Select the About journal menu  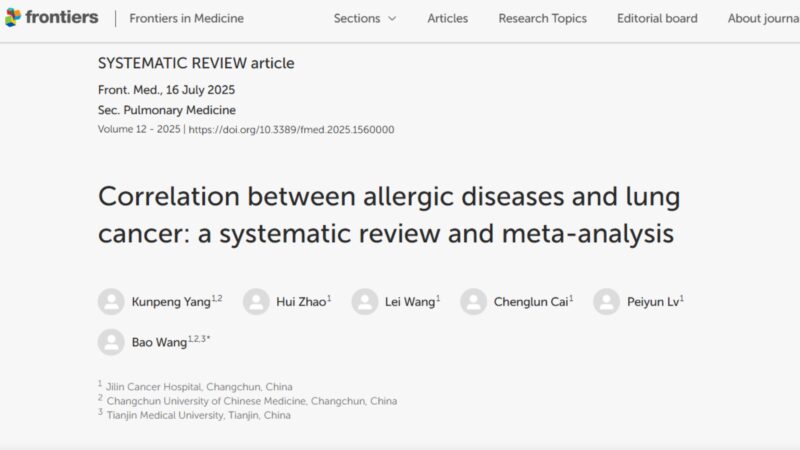[764, 18]
